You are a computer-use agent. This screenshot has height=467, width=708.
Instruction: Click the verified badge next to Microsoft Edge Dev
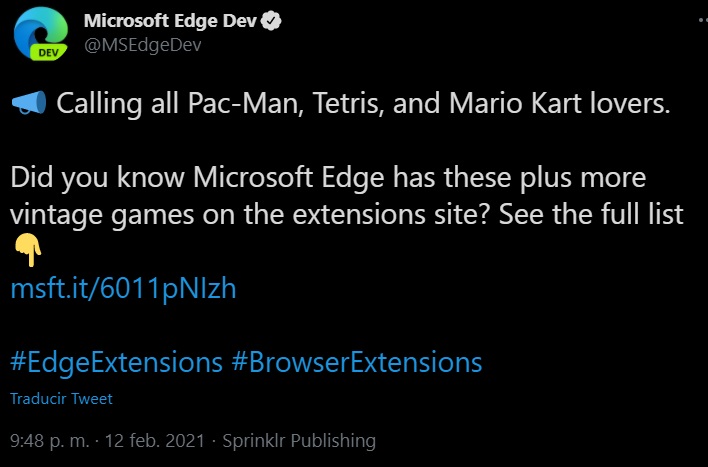tap(271, 21)
